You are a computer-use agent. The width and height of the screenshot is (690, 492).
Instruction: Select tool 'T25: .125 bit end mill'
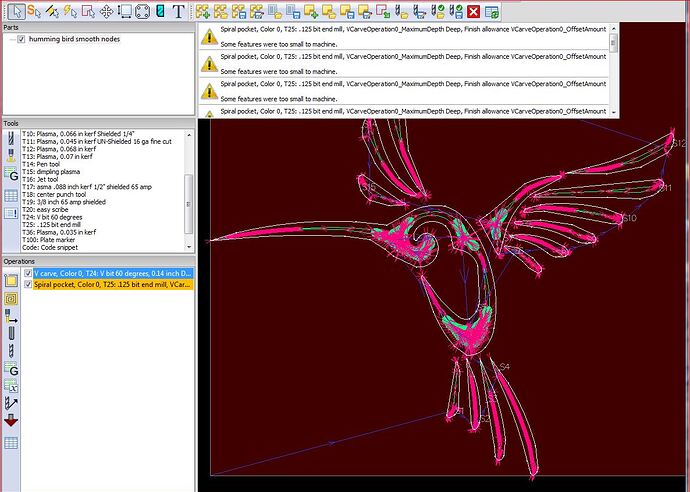pyautogui.click(x=51, y=224)
